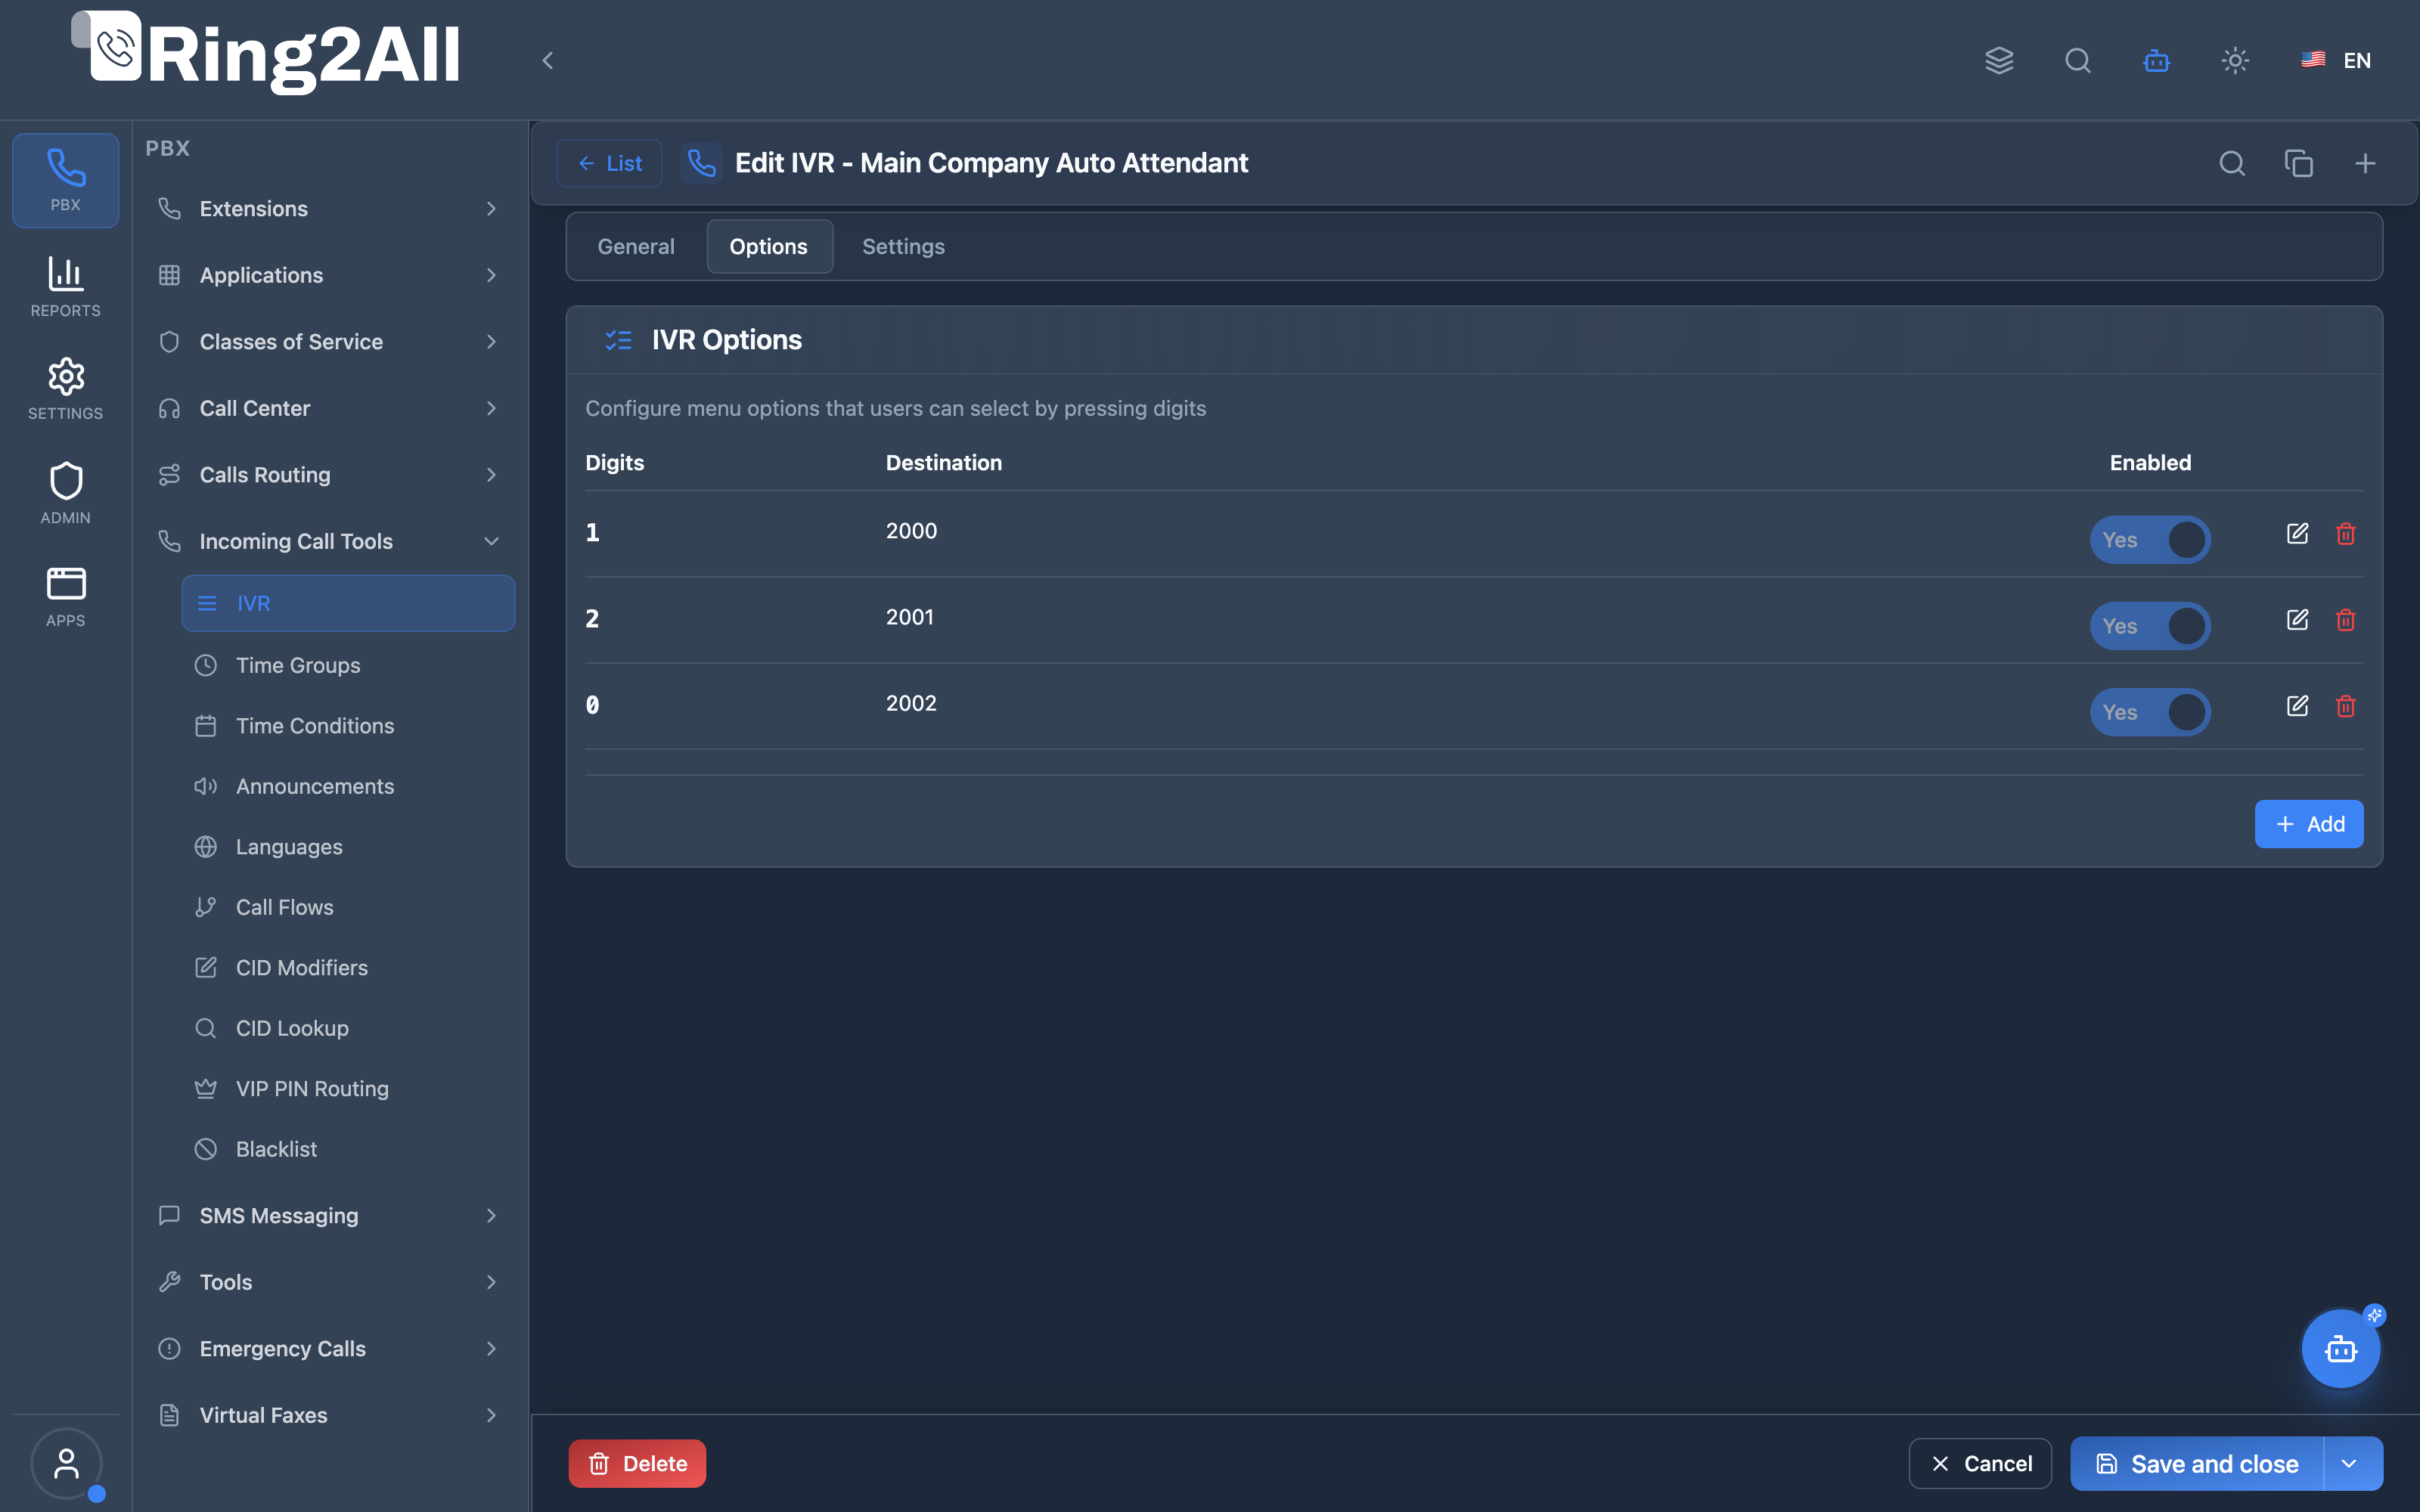2420x1512 pixels.
Task: Open Blacklist in sidebar
Action: (348, 1149)
